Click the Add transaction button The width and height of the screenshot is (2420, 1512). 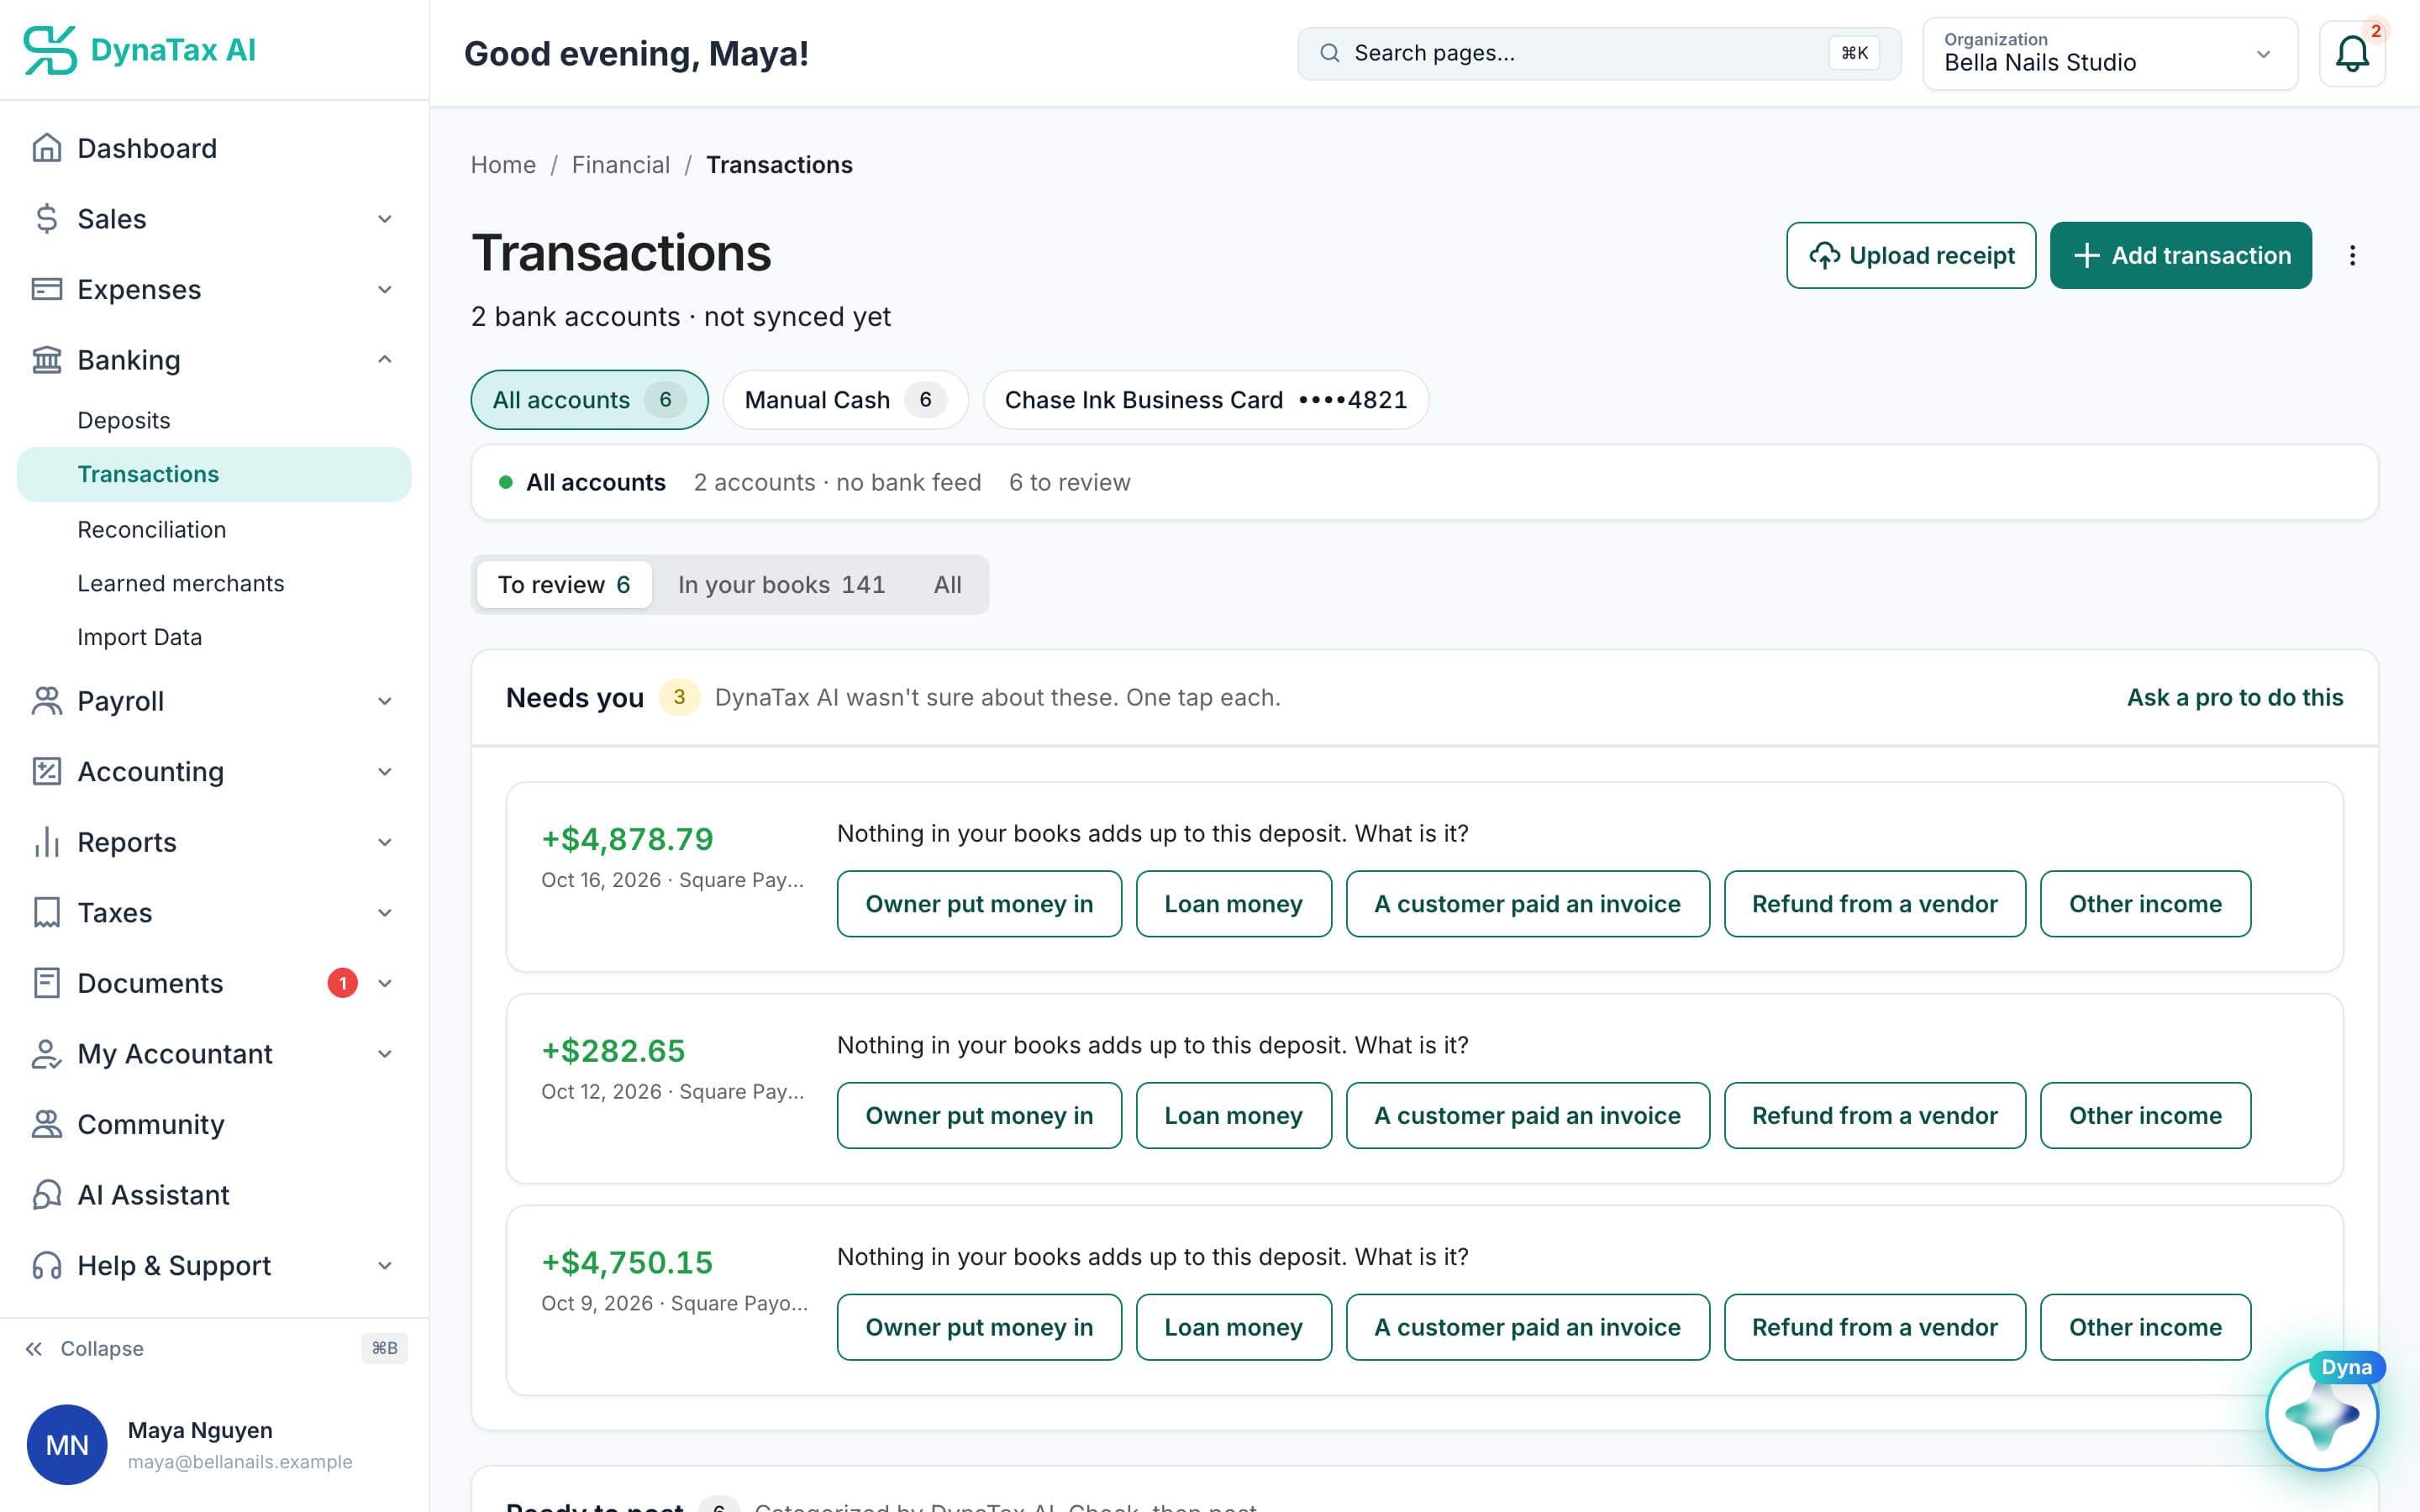tap(2180, 255)
